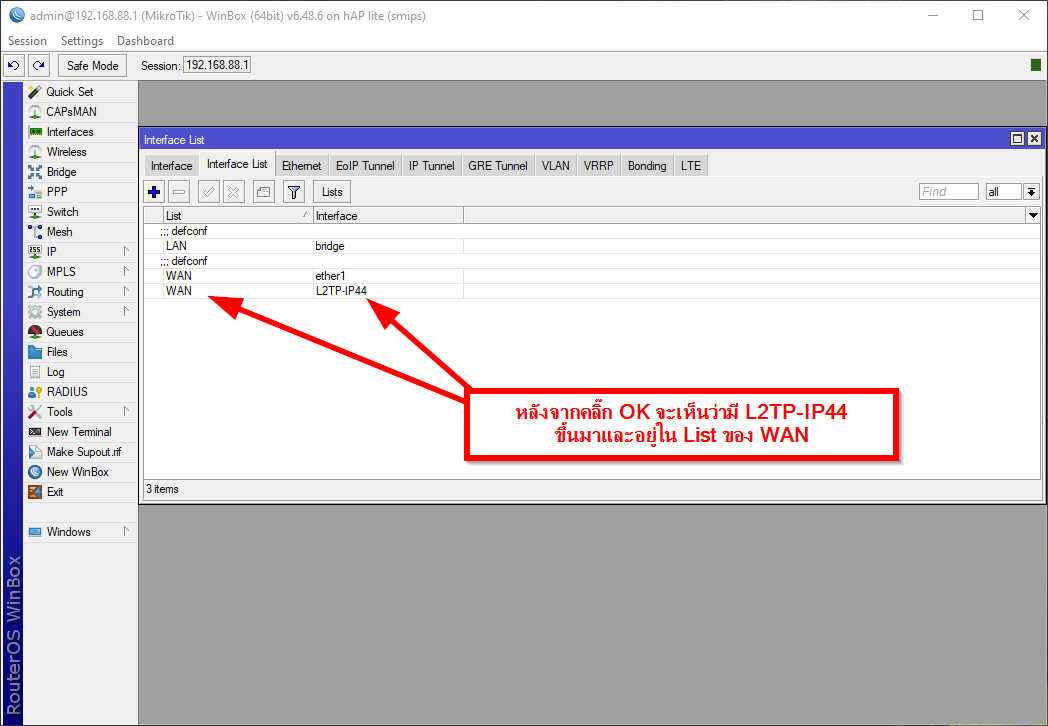
Task: Click the comment button
Action: tap(263, 193)
